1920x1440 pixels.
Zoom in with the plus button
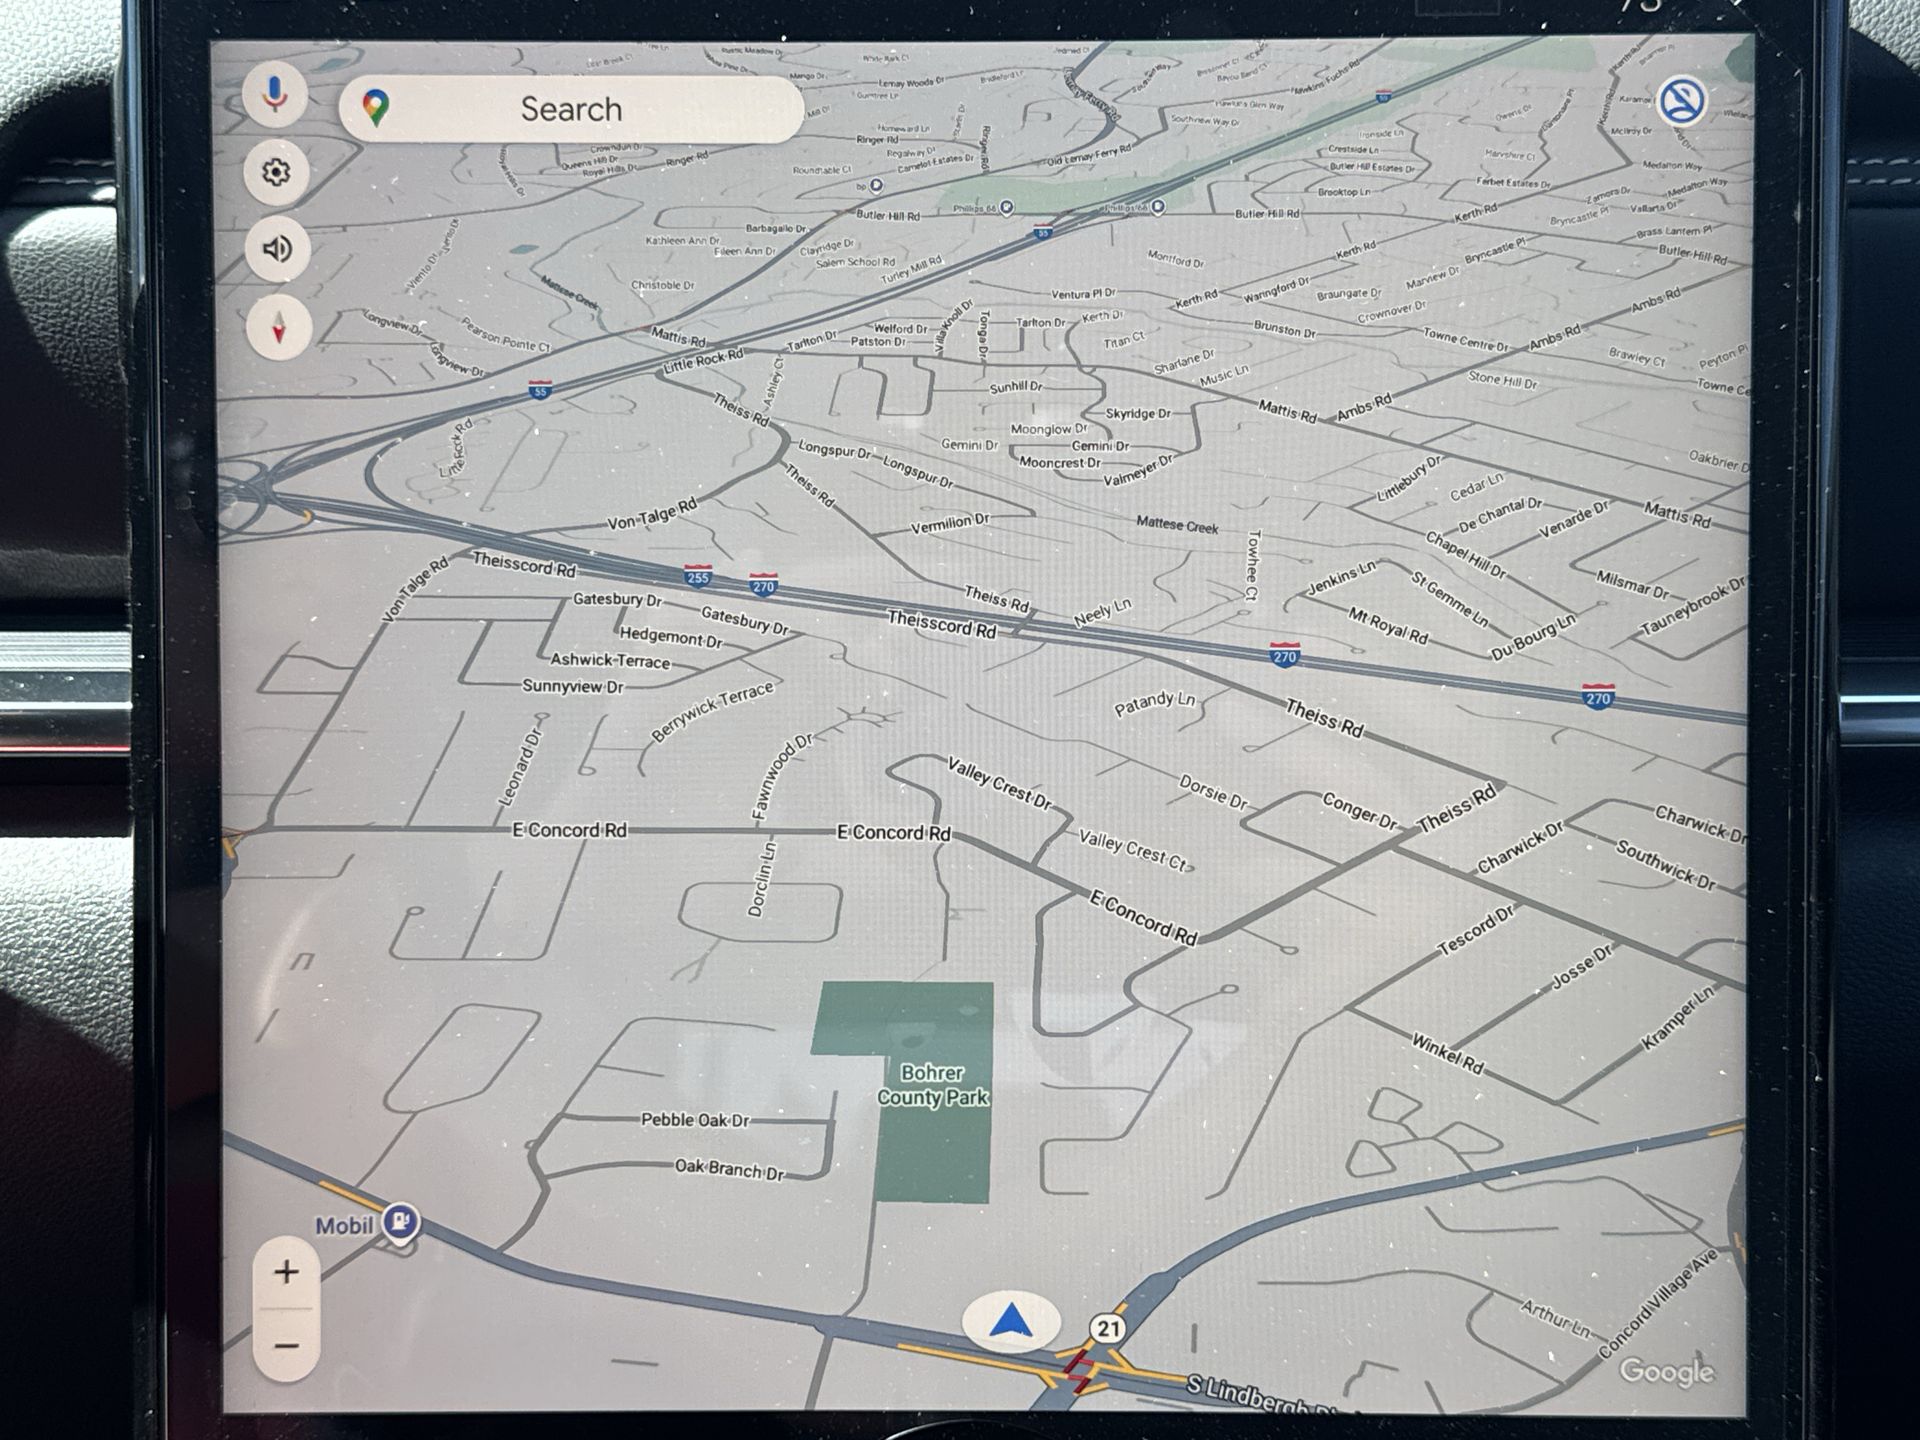pos(286,1272)
